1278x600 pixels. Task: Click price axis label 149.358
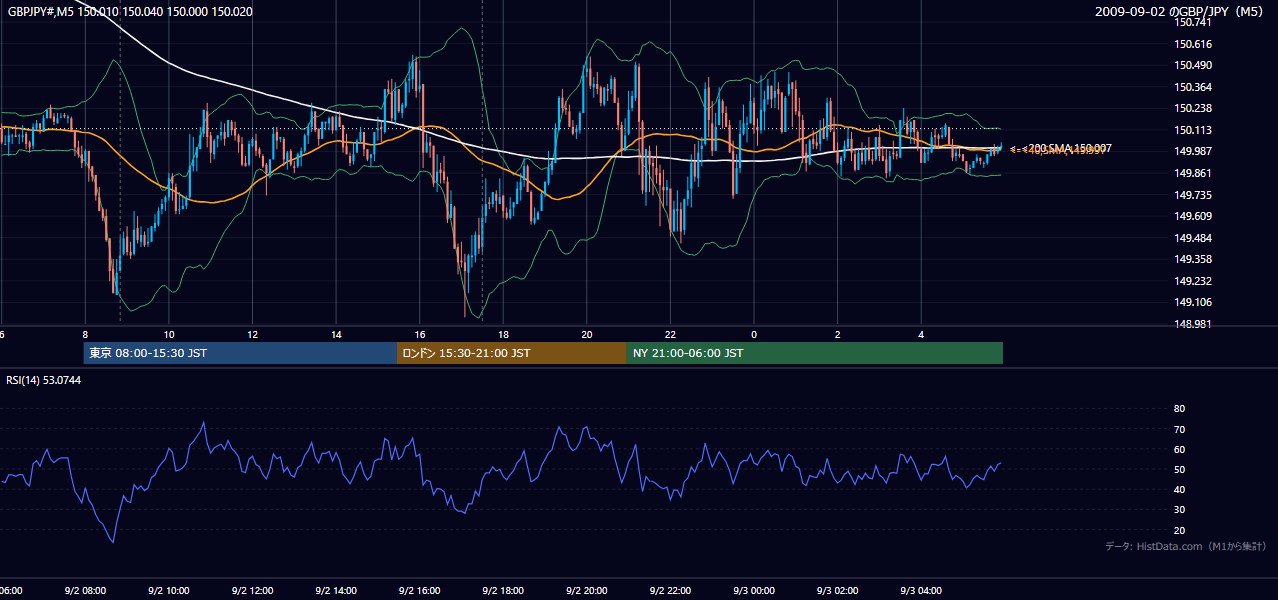[1195, 259]
